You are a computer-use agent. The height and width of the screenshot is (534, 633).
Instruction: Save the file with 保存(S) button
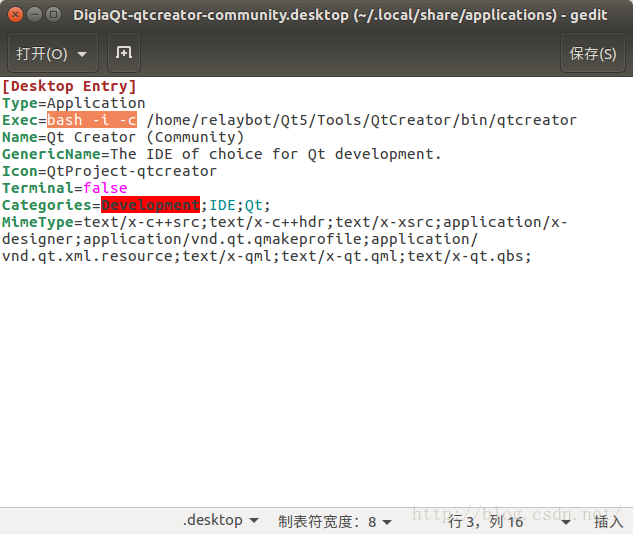click(x=593, y=53)
